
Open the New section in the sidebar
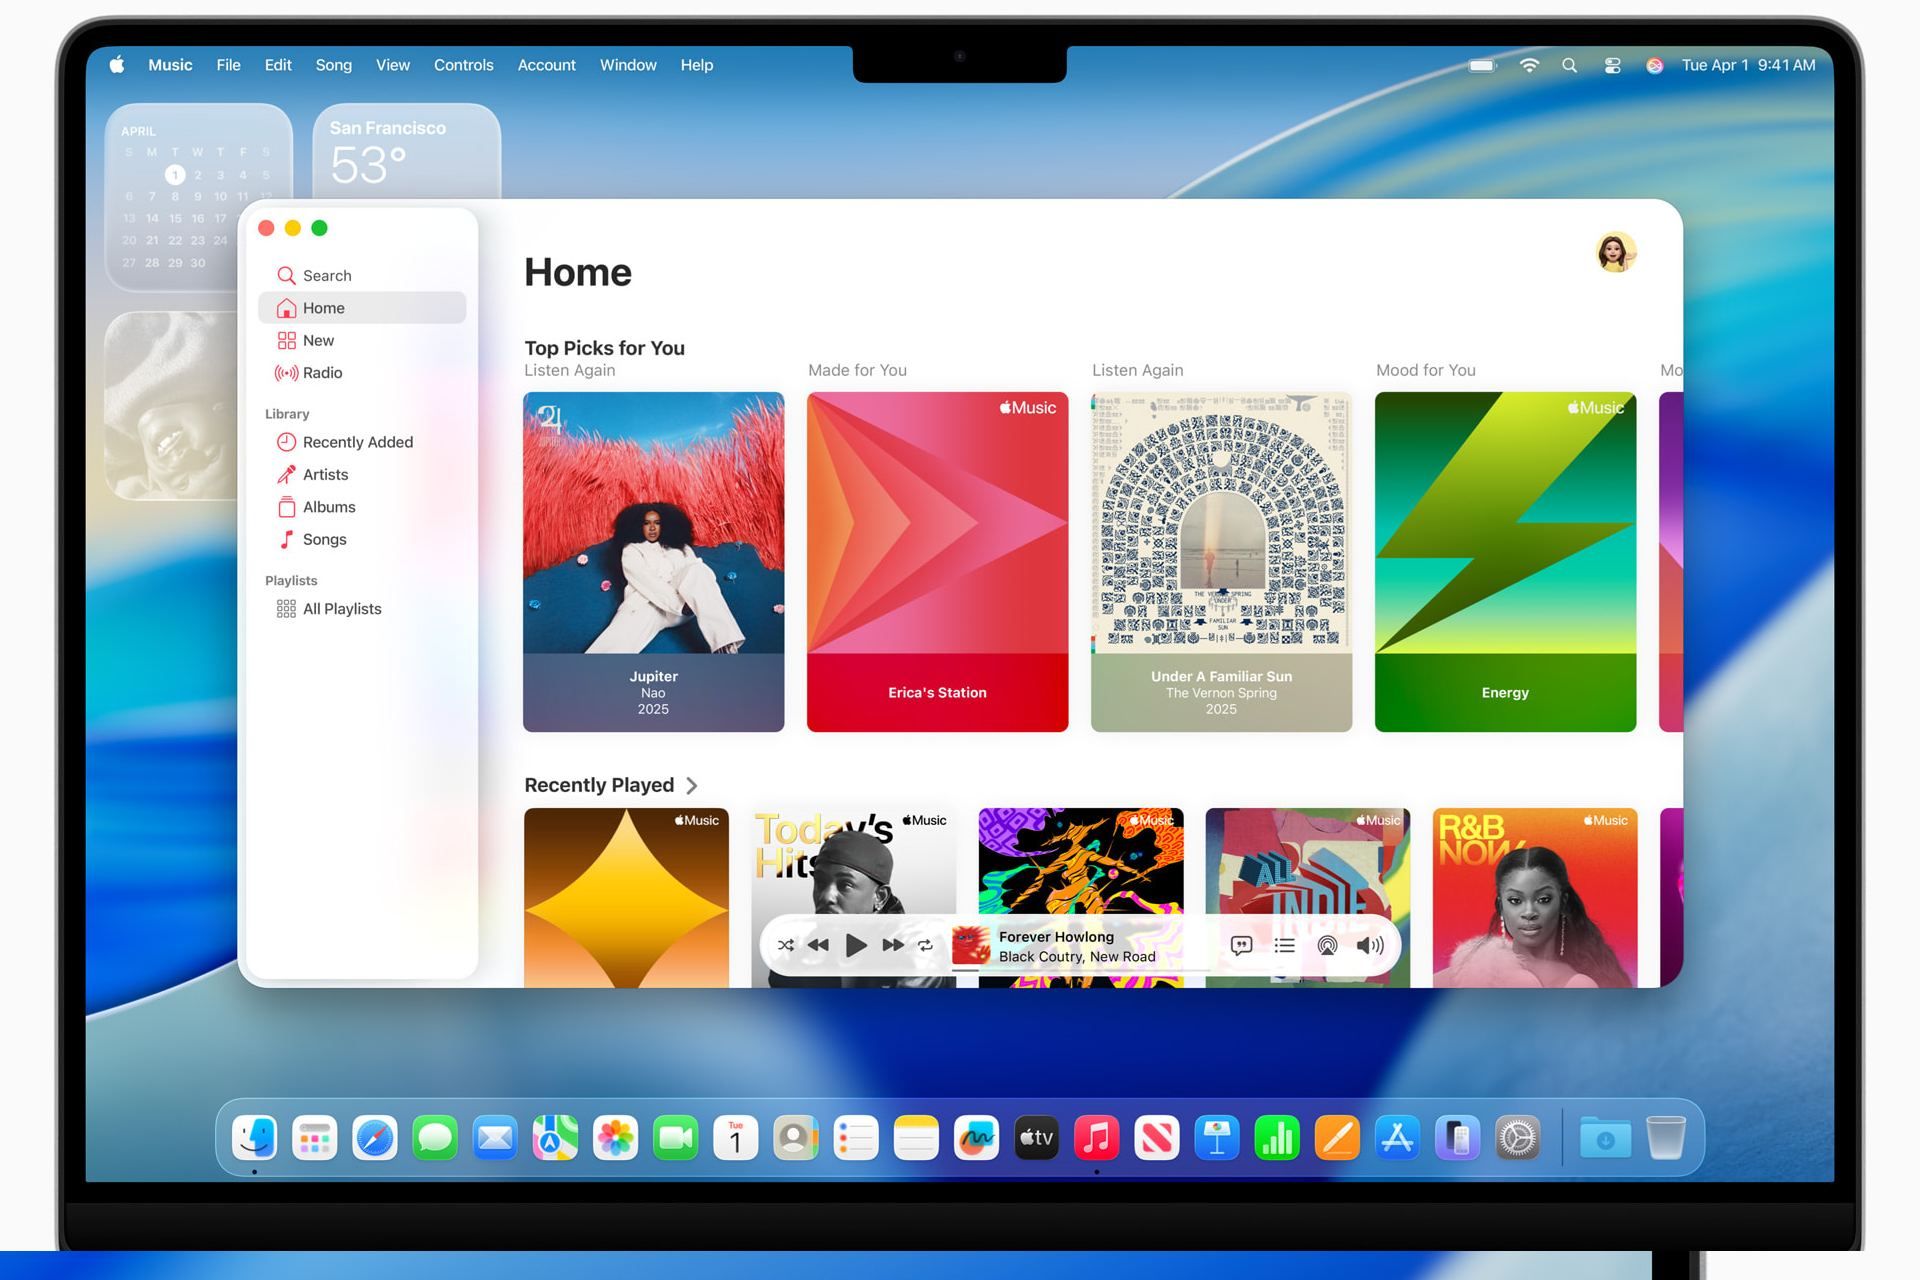[x=362, y=340]
